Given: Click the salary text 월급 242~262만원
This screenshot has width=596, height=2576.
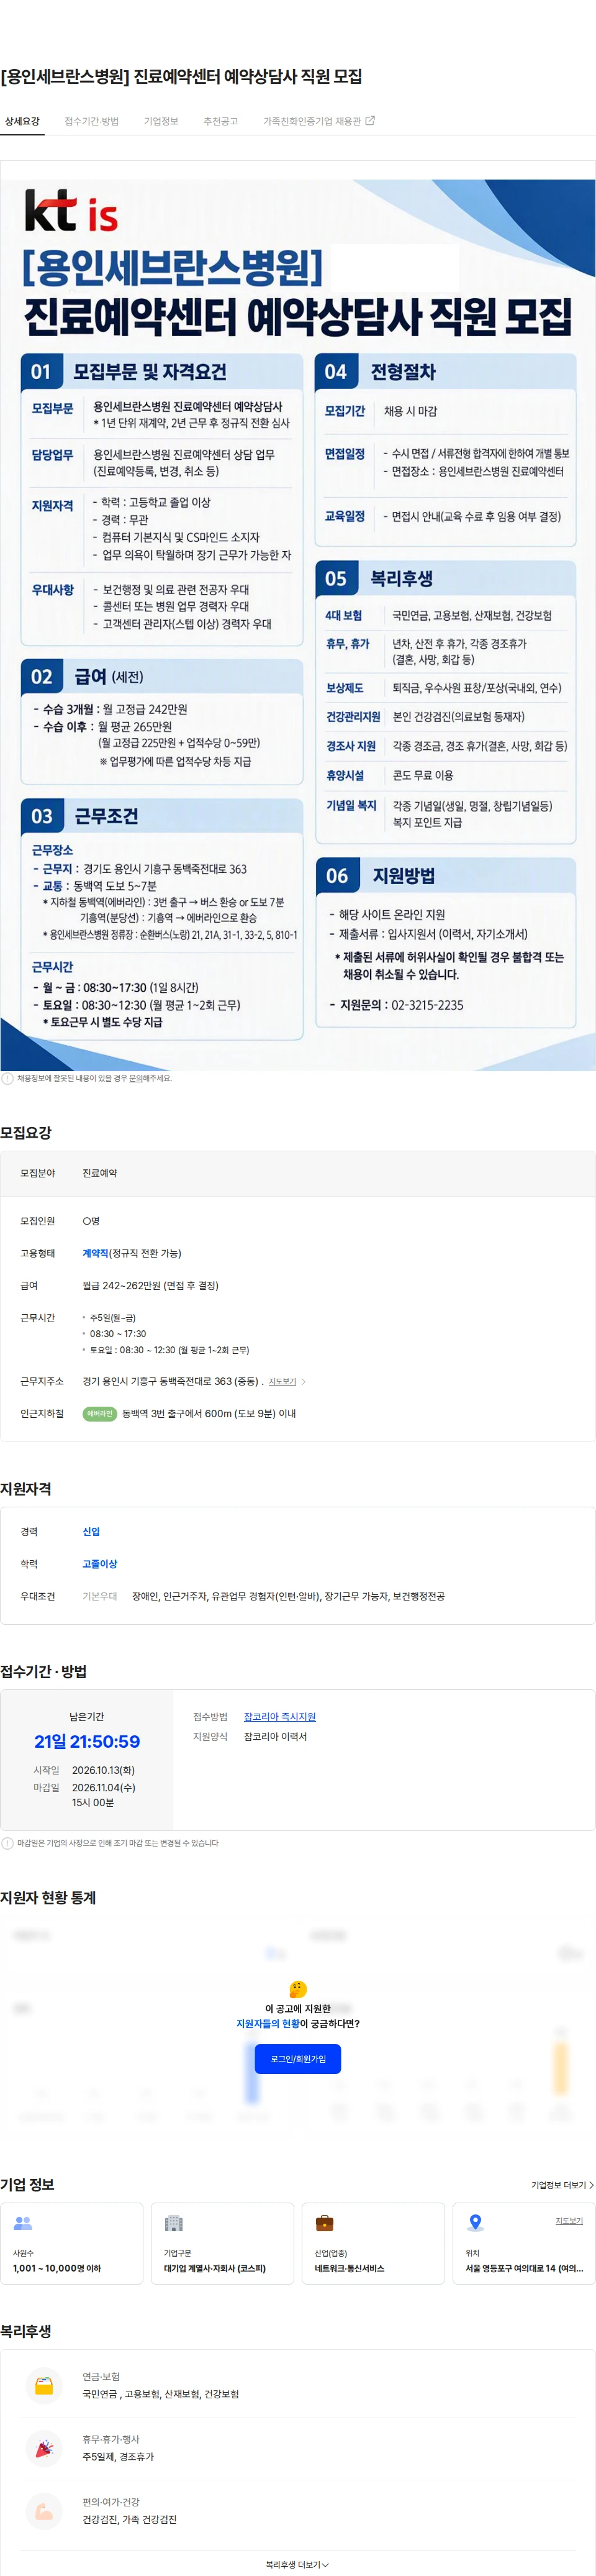Looking at the screenshot, I should (x=150, y=1285).
